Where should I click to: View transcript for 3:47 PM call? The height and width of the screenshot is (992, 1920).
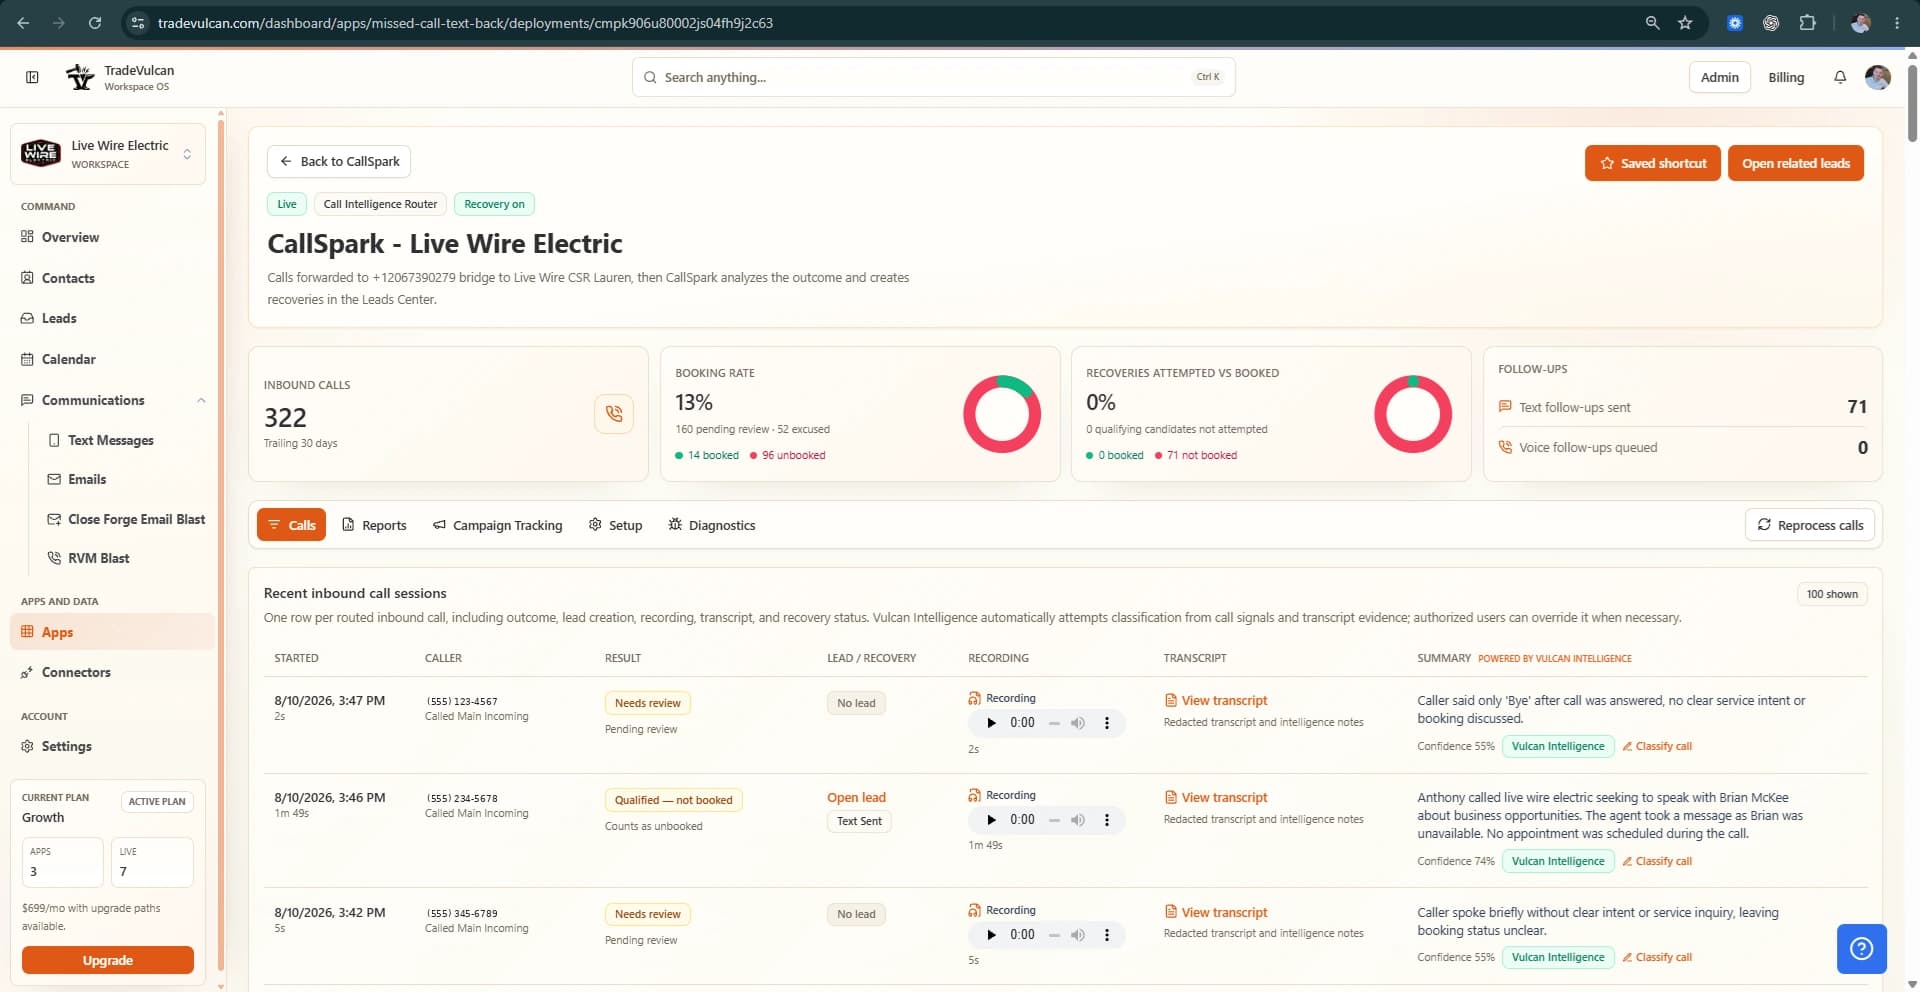(1216, 701)
